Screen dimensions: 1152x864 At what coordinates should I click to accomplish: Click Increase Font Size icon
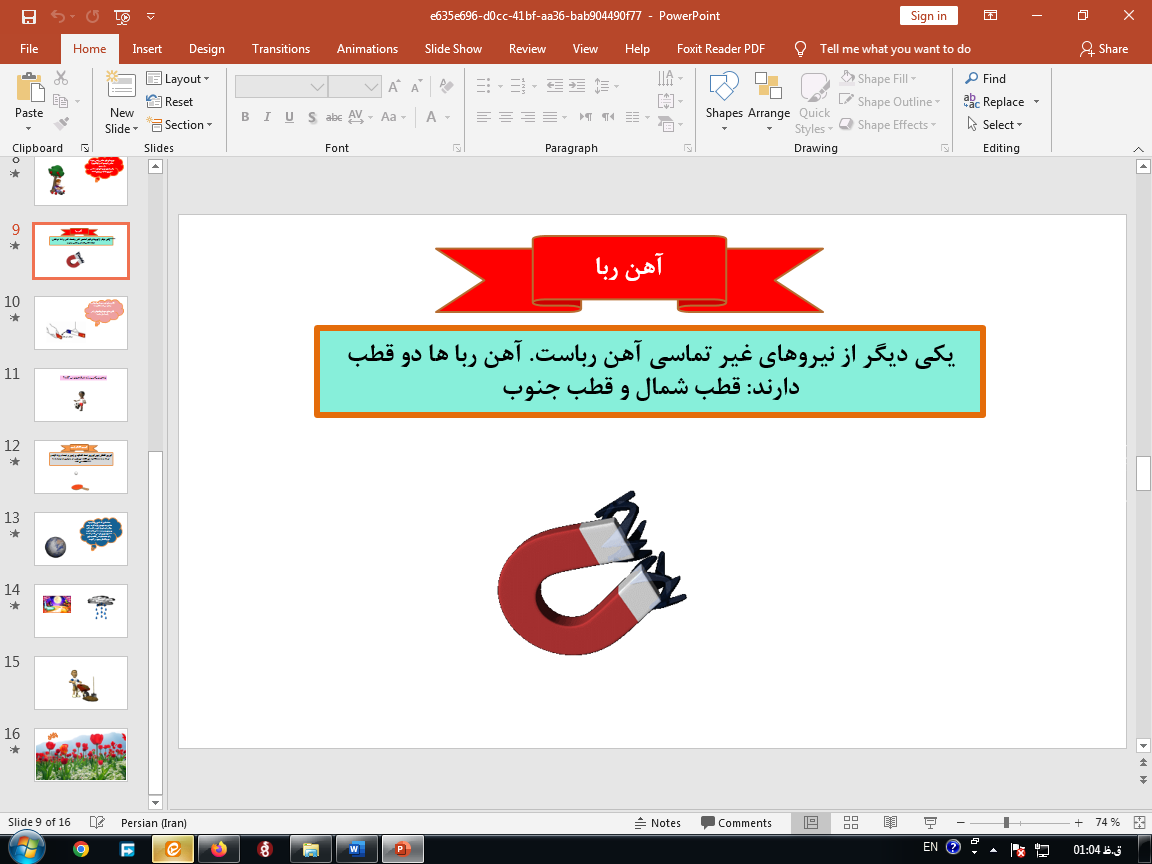395,87
